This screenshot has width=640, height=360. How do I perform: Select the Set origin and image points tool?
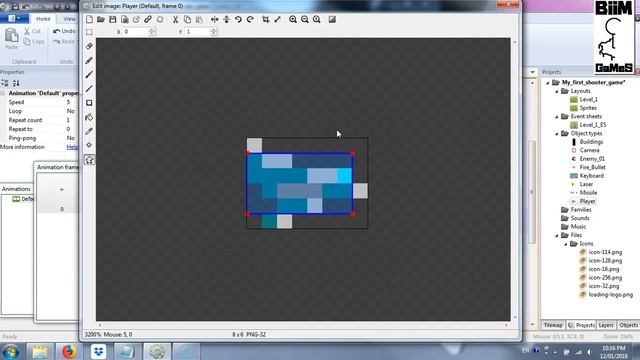tap(89, 145)
